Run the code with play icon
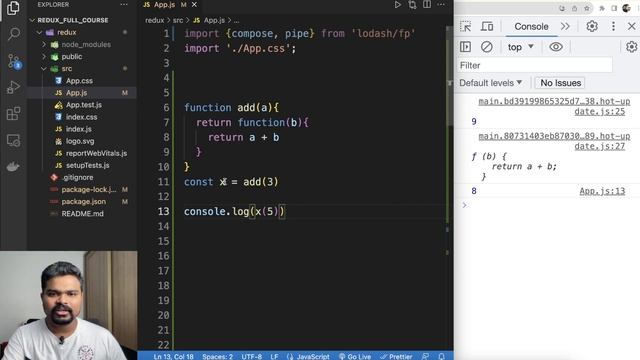The height and width of the screenshot is (360, 640). pyautogui.click(x=397, y=4)
